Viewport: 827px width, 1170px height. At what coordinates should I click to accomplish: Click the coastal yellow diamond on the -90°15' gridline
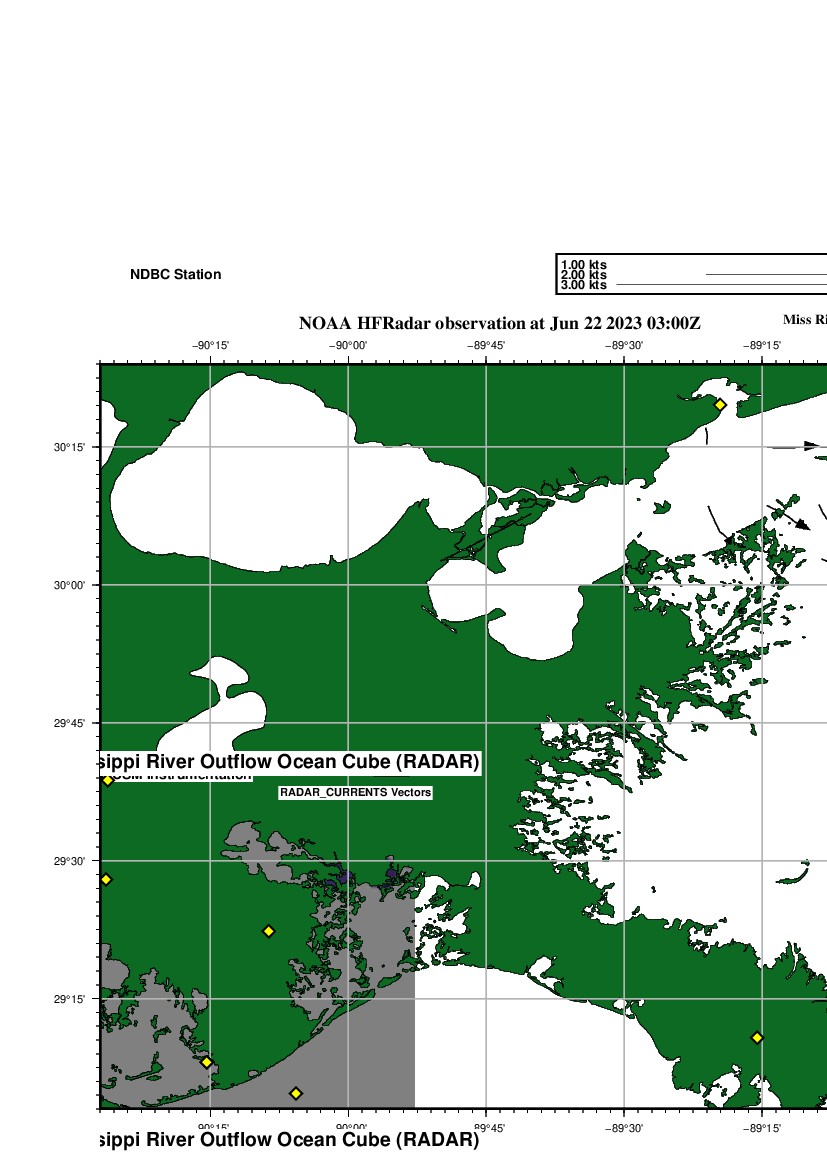click(207, 1062)
